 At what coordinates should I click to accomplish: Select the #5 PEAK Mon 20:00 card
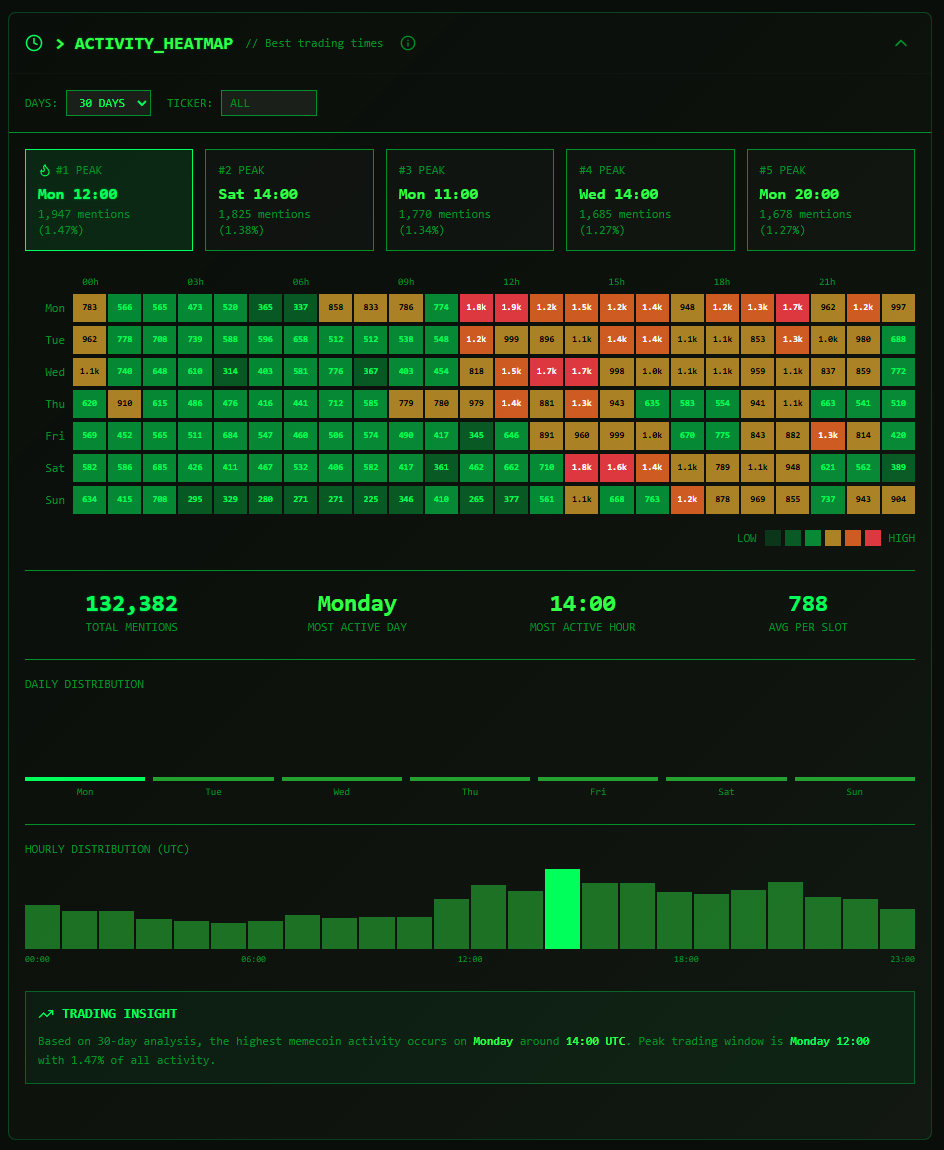point(830,200)
